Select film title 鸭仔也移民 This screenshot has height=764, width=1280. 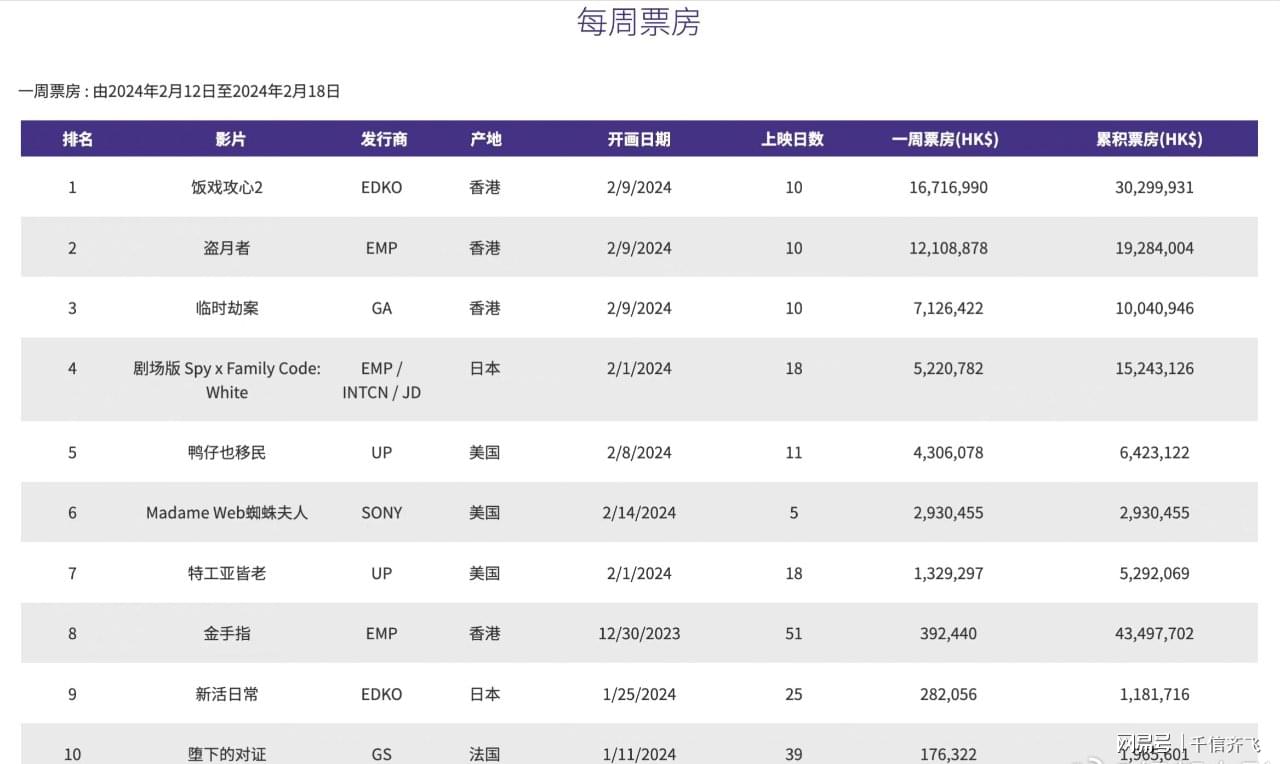[227, 452]
